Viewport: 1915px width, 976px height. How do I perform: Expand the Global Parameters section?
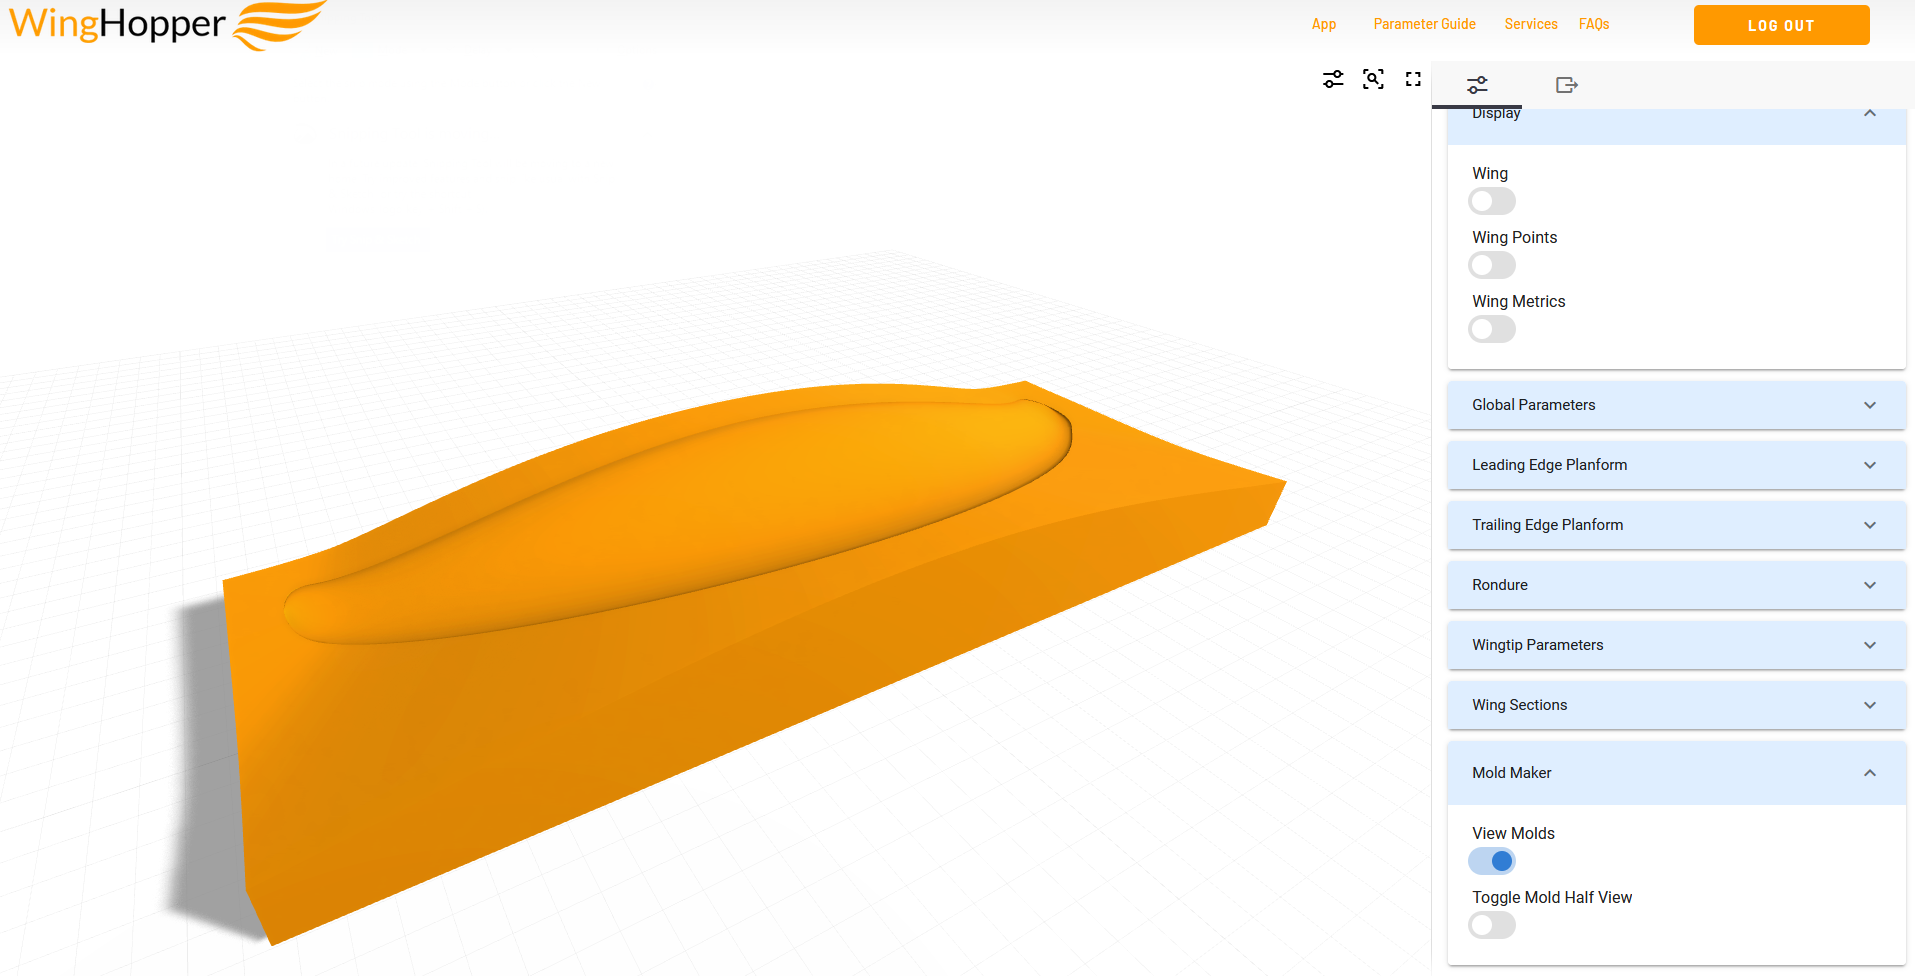[x=1676, y=405]
